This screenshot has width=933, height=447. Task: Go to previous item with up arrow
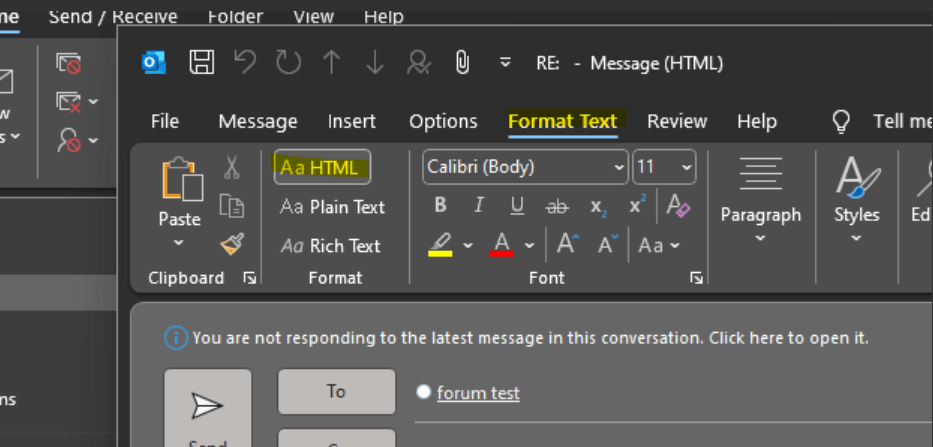(x=331, y=62)
